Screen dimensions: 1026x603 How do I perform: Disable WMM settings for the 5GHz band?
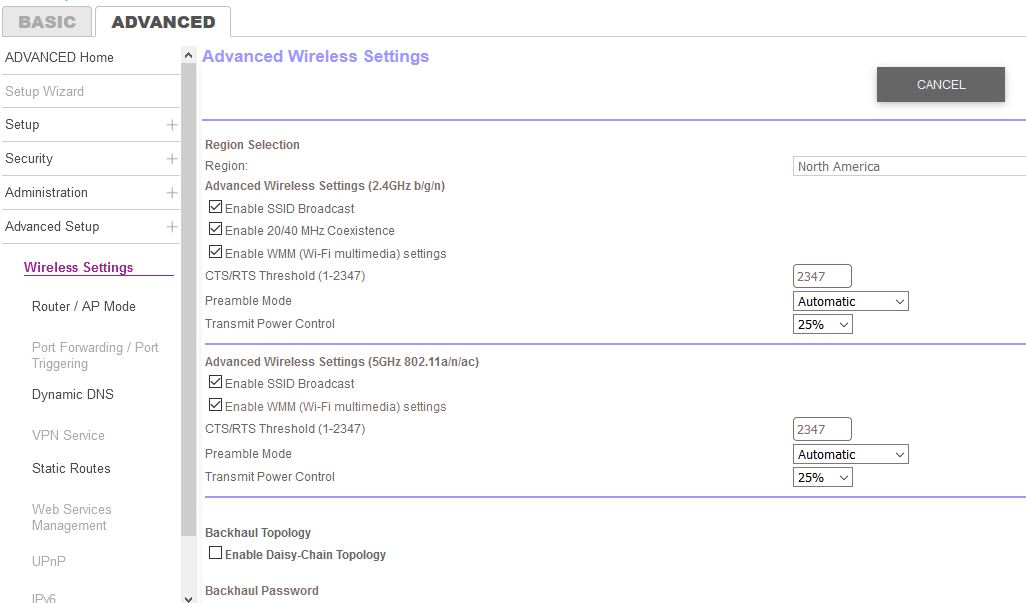pyautogui.click(x=215, y=405)
